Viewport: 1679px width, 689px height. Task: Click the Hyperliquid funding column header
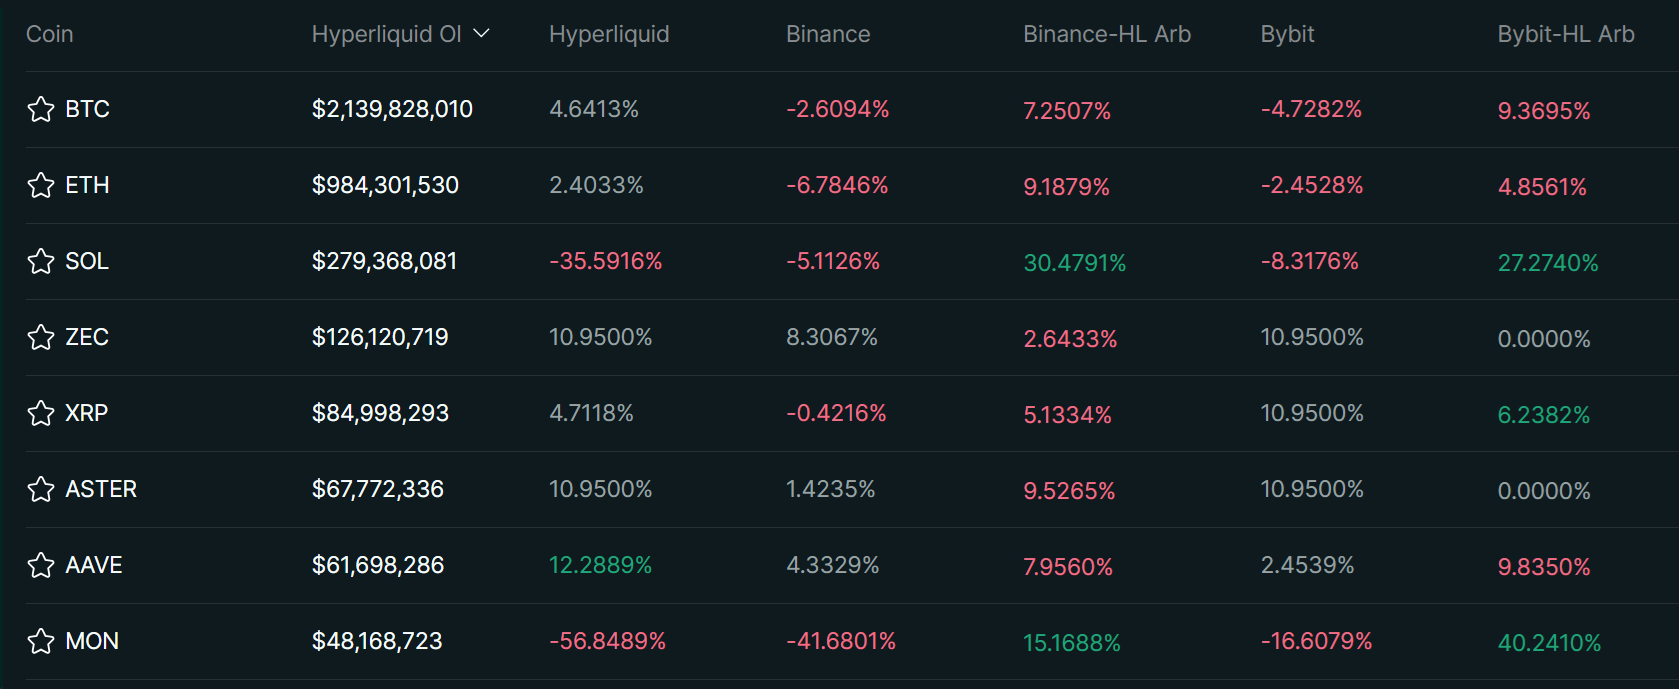[609, 34]
